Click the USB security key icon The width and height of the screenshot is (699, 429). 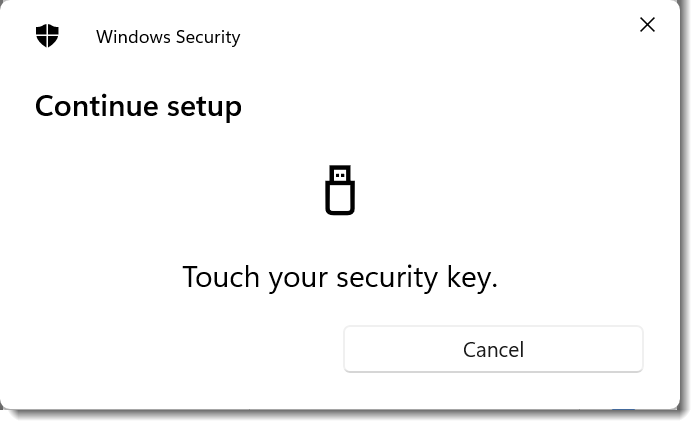tap(340, 190)
